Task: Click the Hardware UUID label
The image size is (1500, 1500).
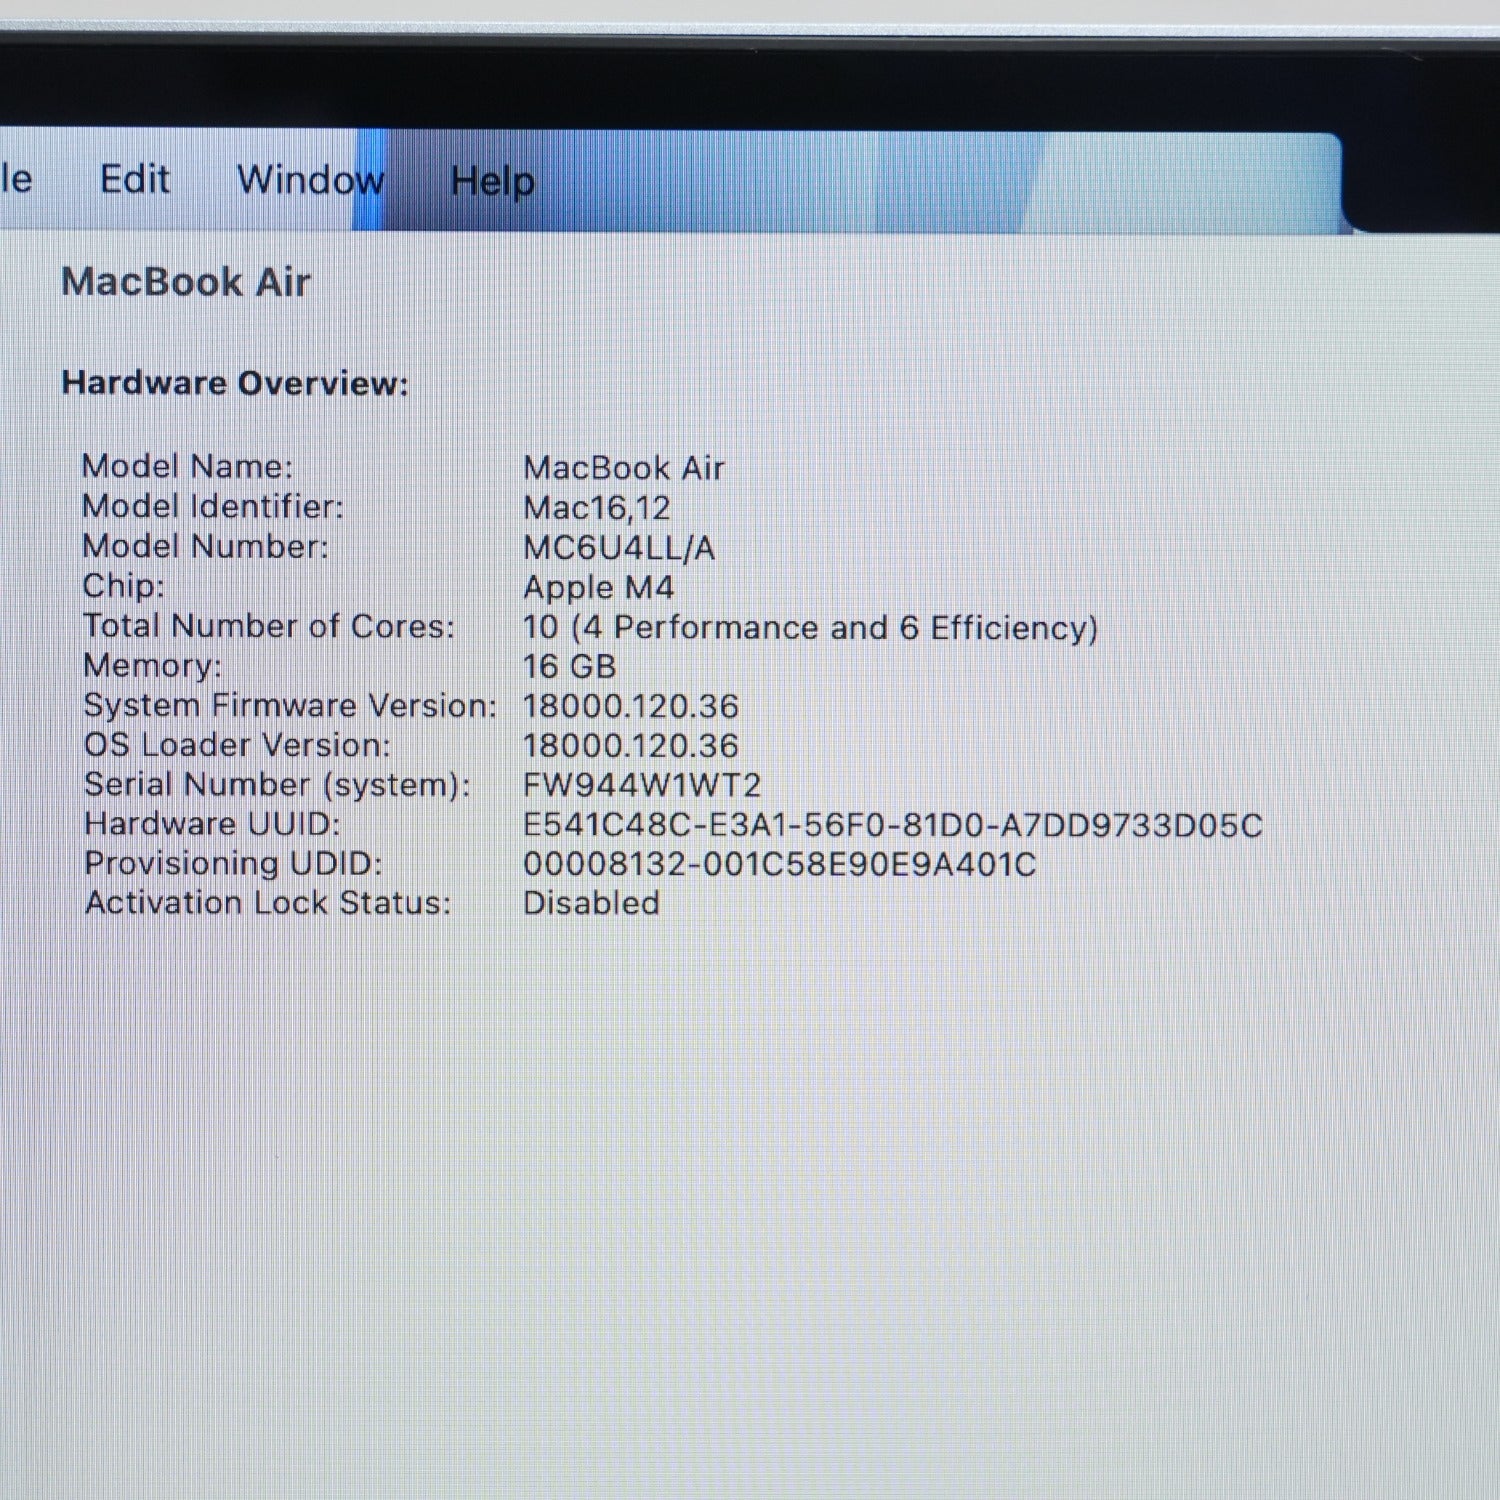Action: pyautogui.click(x=212, y=824)
